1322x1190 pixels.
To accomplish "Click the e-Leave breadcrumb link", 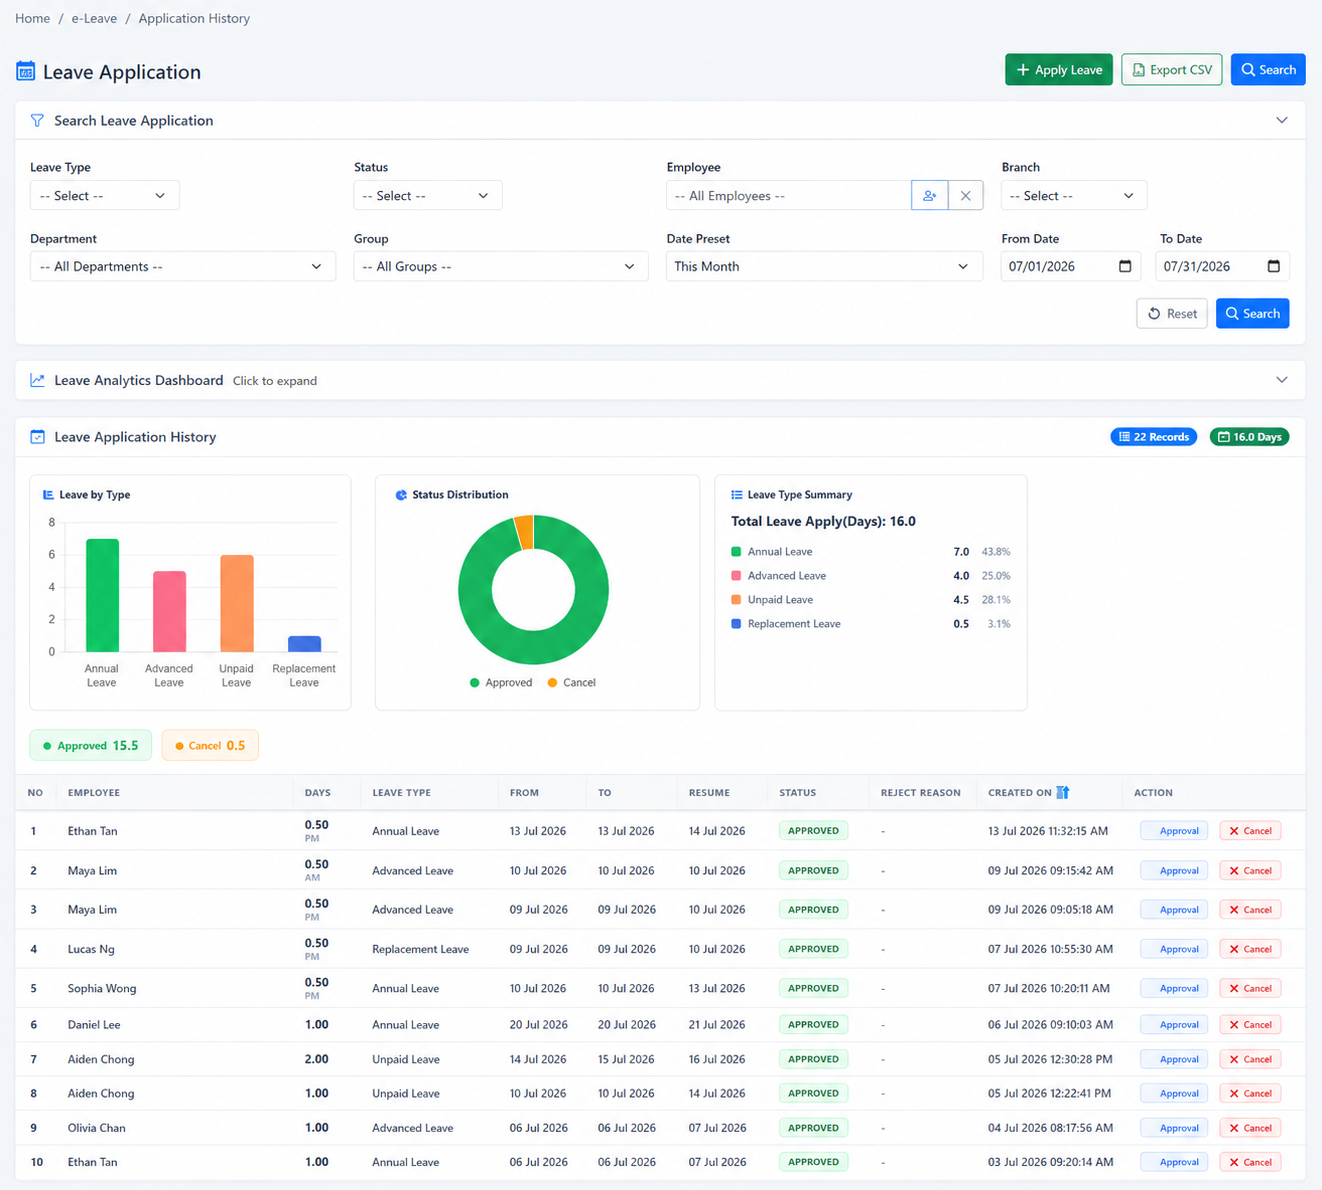I will click(x=94, y=18).
